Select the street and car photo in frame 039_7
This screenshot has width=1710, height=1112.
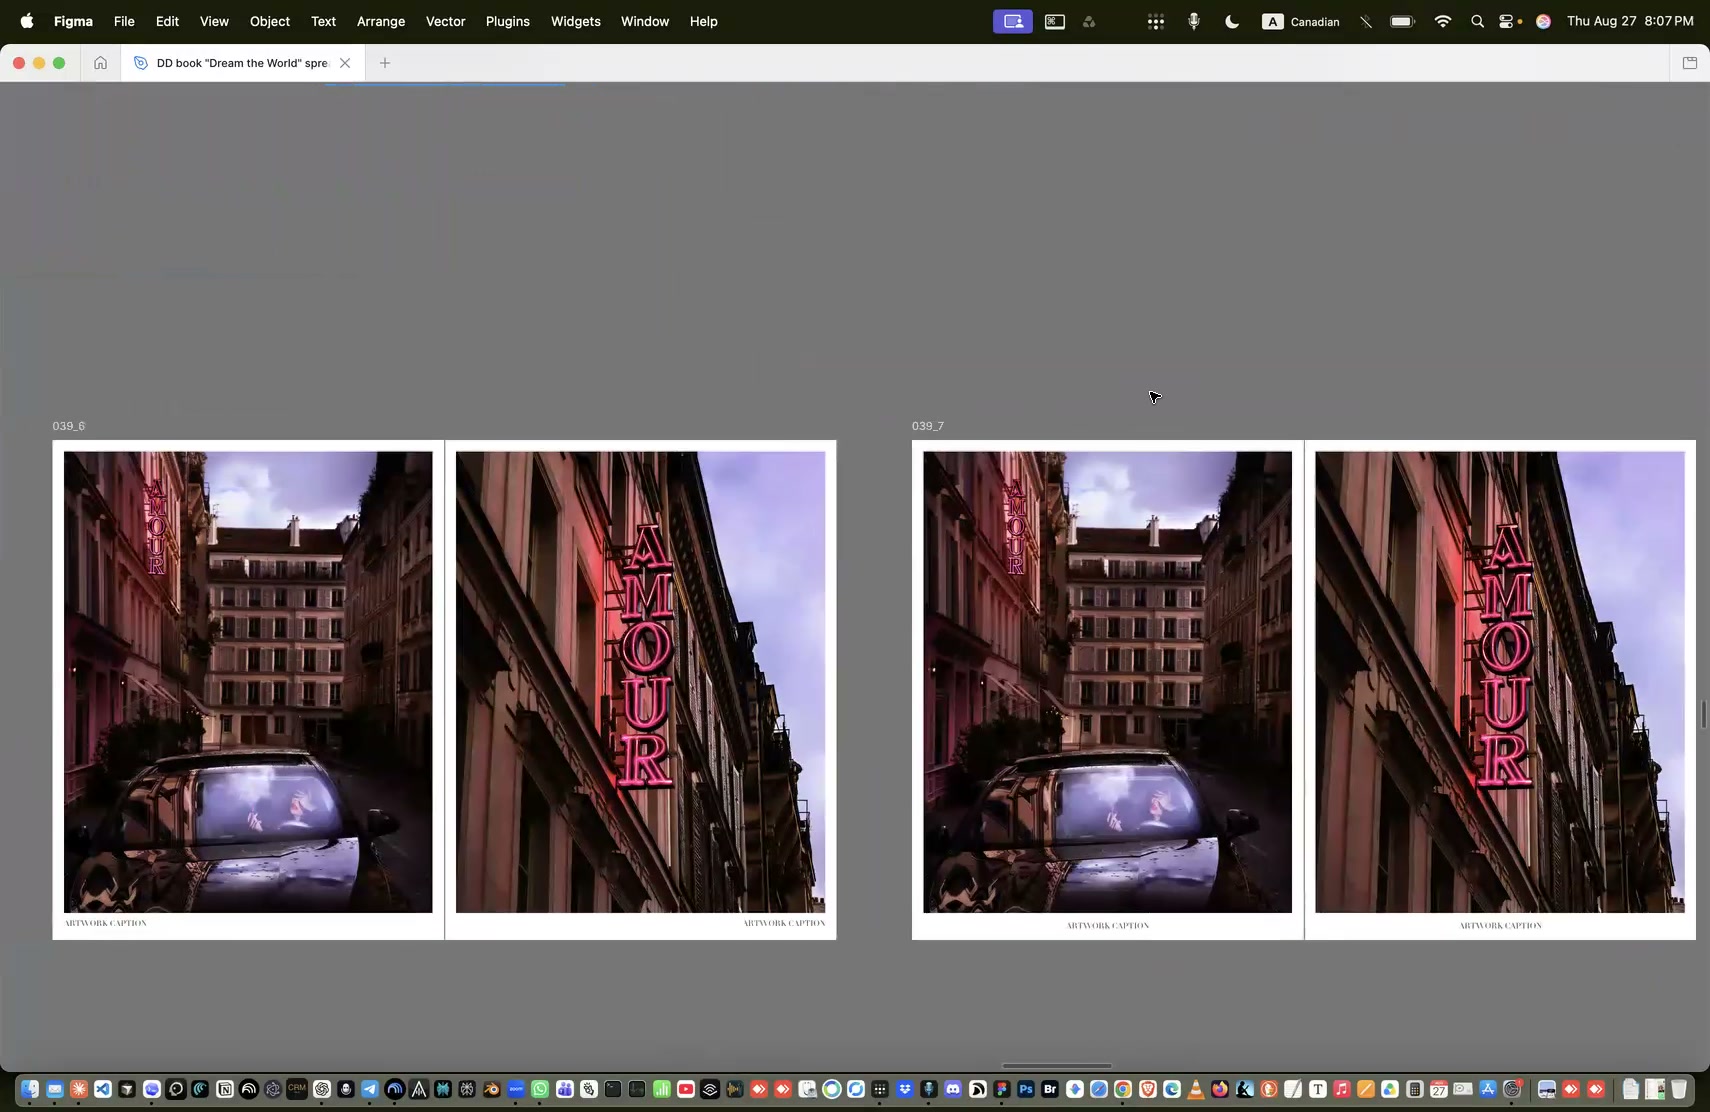[1107, 682]
